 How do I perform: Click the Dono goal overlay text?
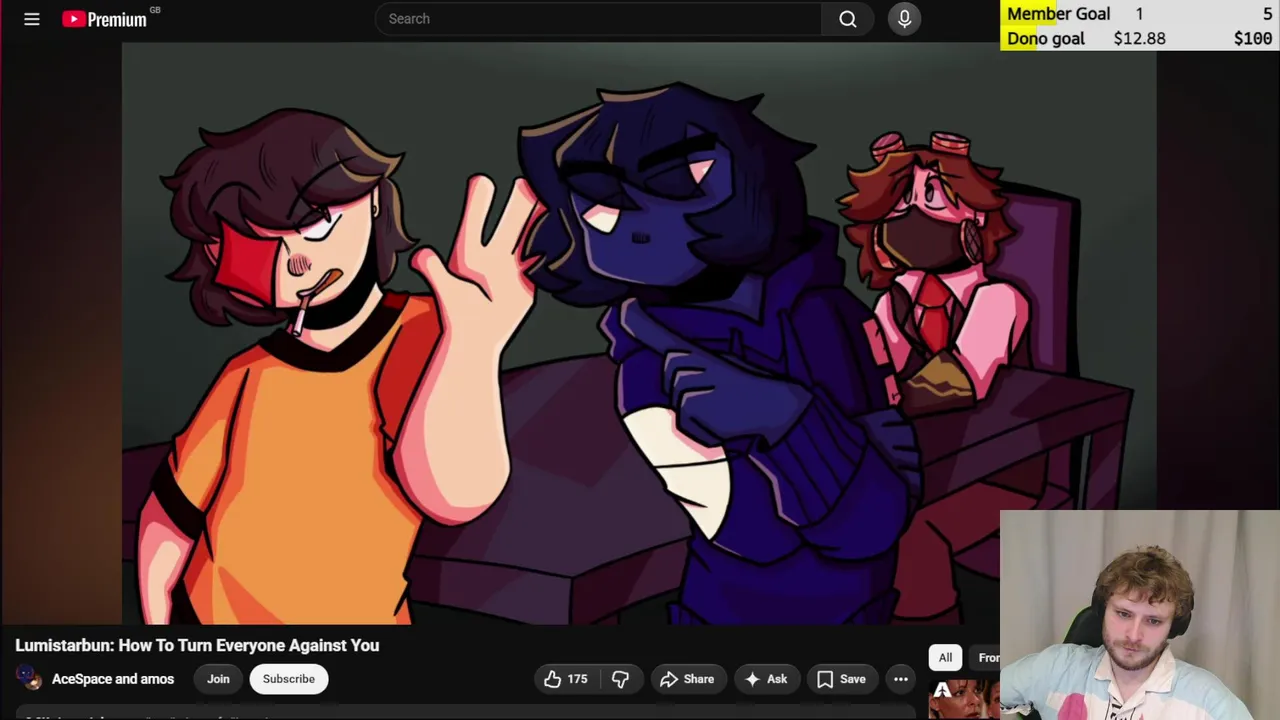1046,39
